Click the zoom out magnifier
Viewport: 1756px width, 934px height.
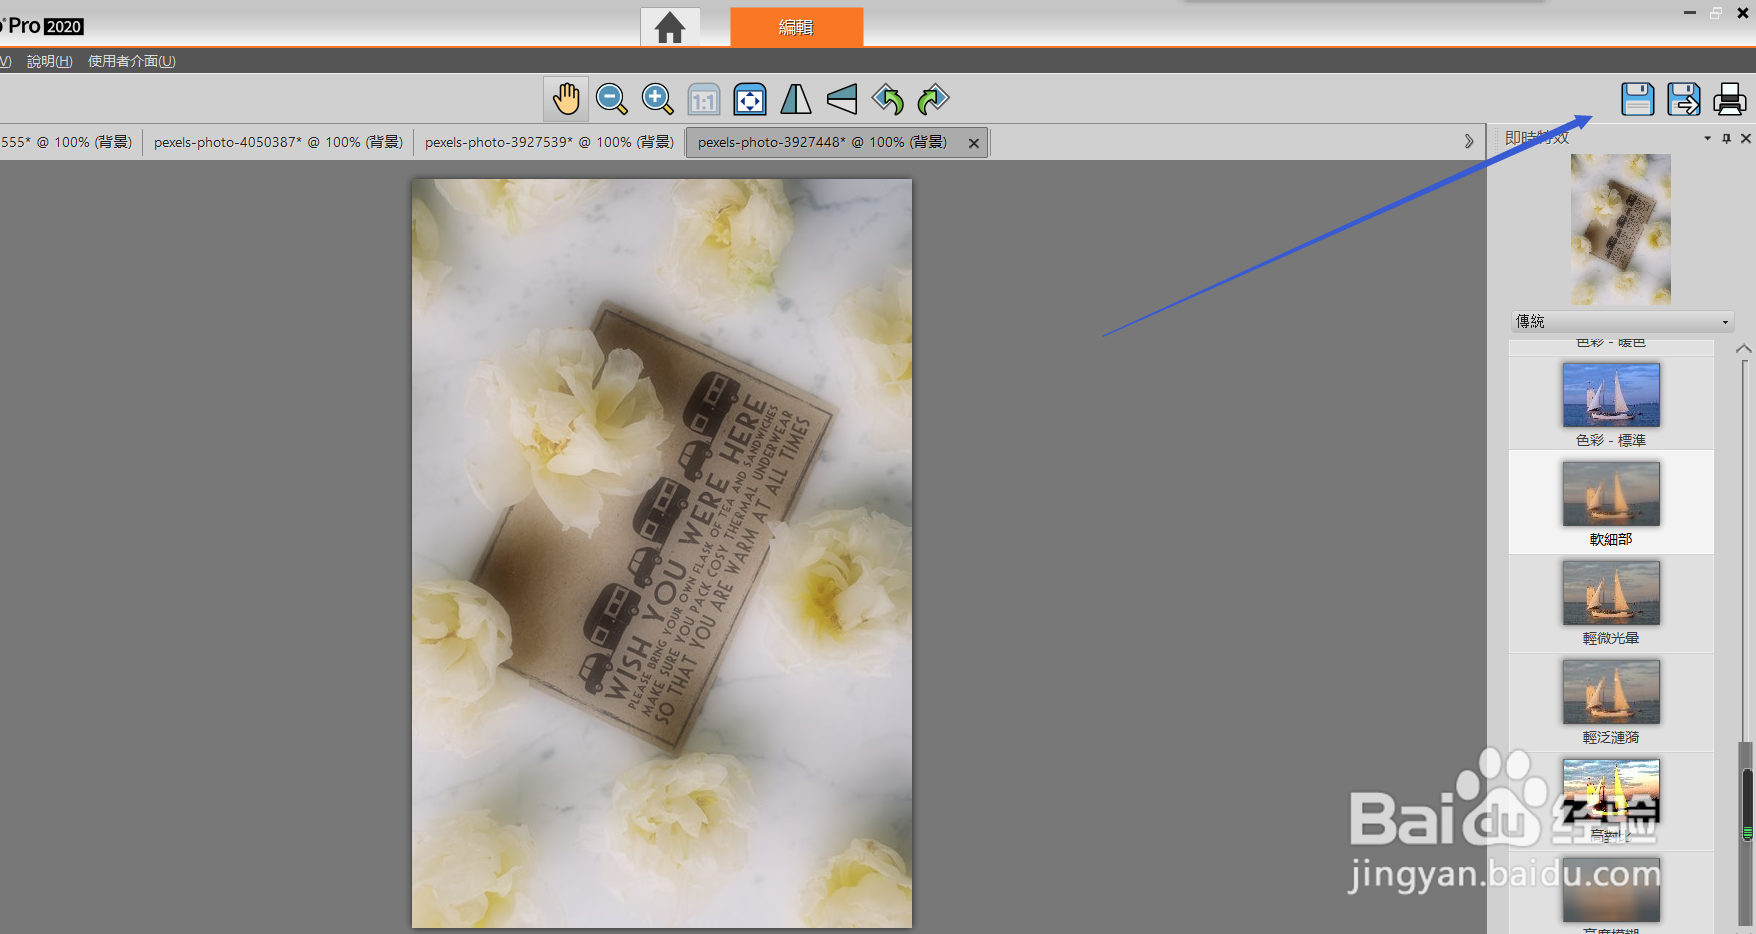(611, 99)
